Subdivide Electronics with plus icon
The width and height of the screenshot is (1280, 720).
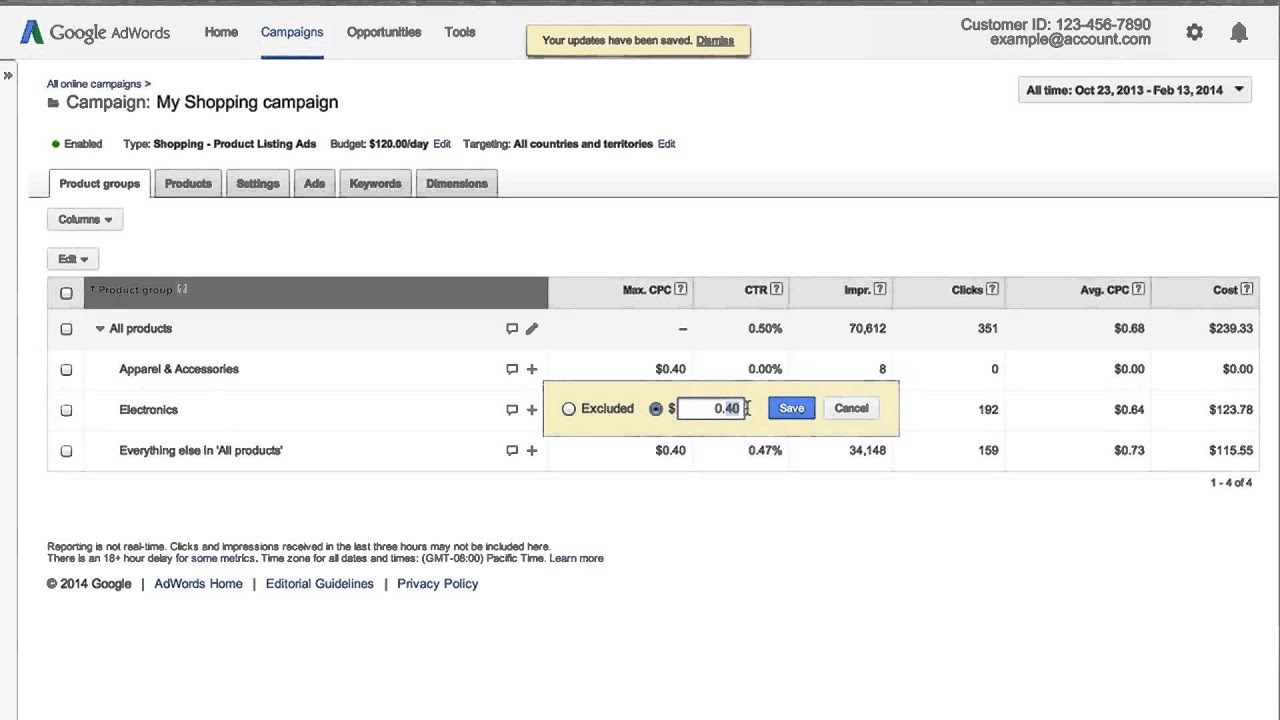coord(532,410)
